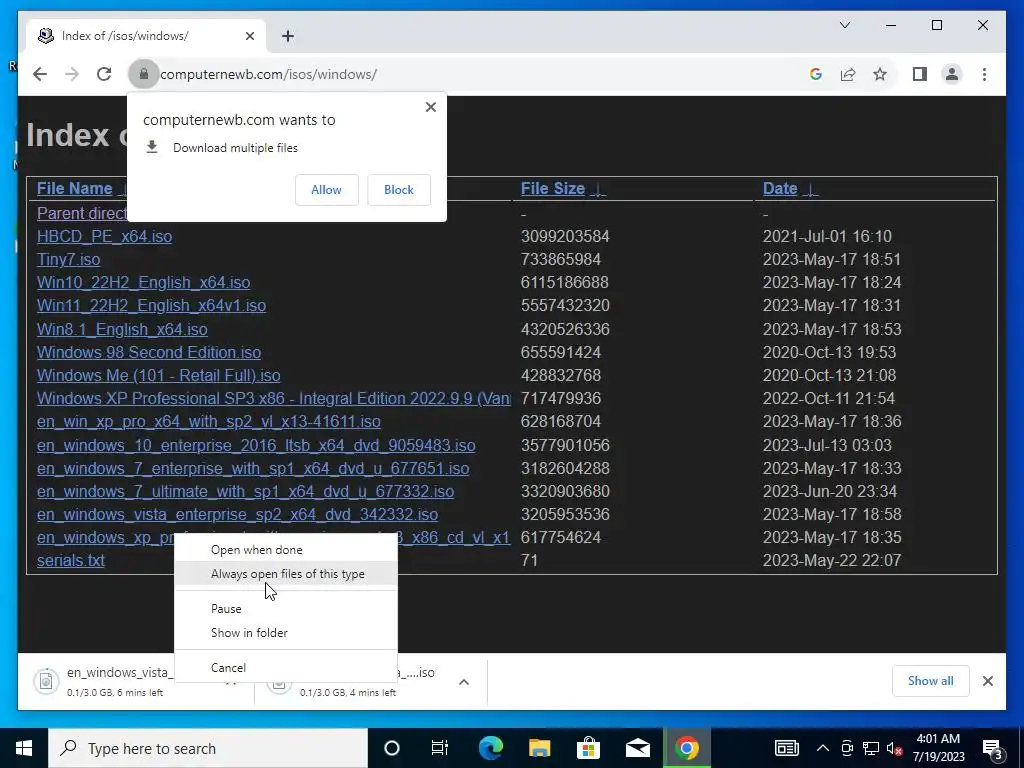Viewport: 1024px width, 768px height.
Task: Block multiple file downloads
Action: (399, 190)
